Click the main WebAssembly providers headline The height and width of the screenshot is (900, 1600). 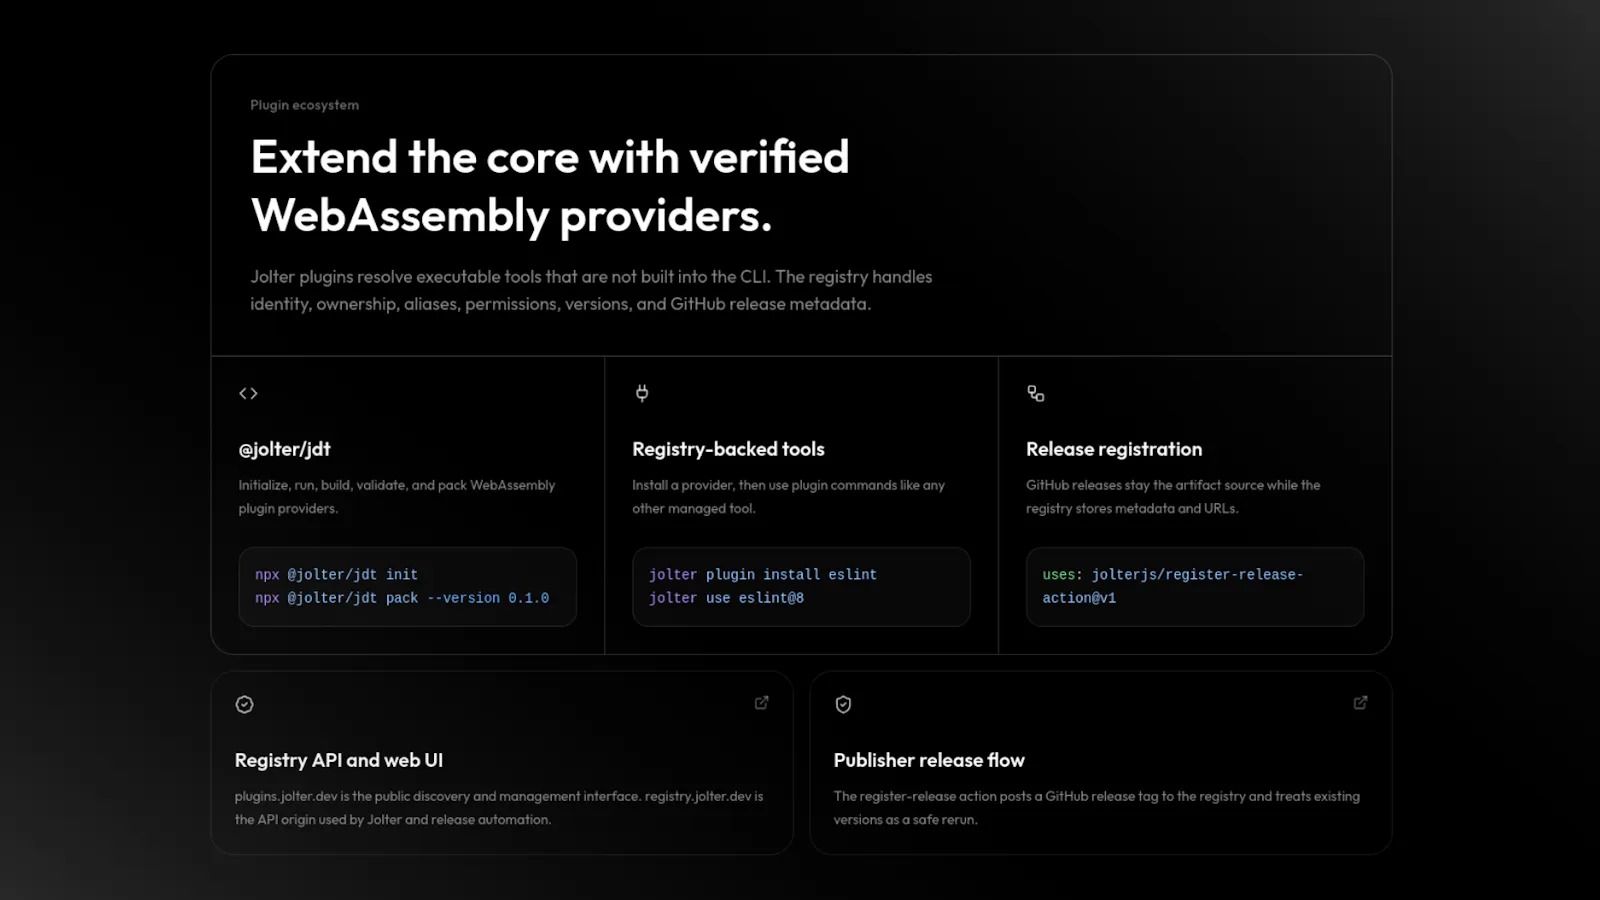coord(550,186)
